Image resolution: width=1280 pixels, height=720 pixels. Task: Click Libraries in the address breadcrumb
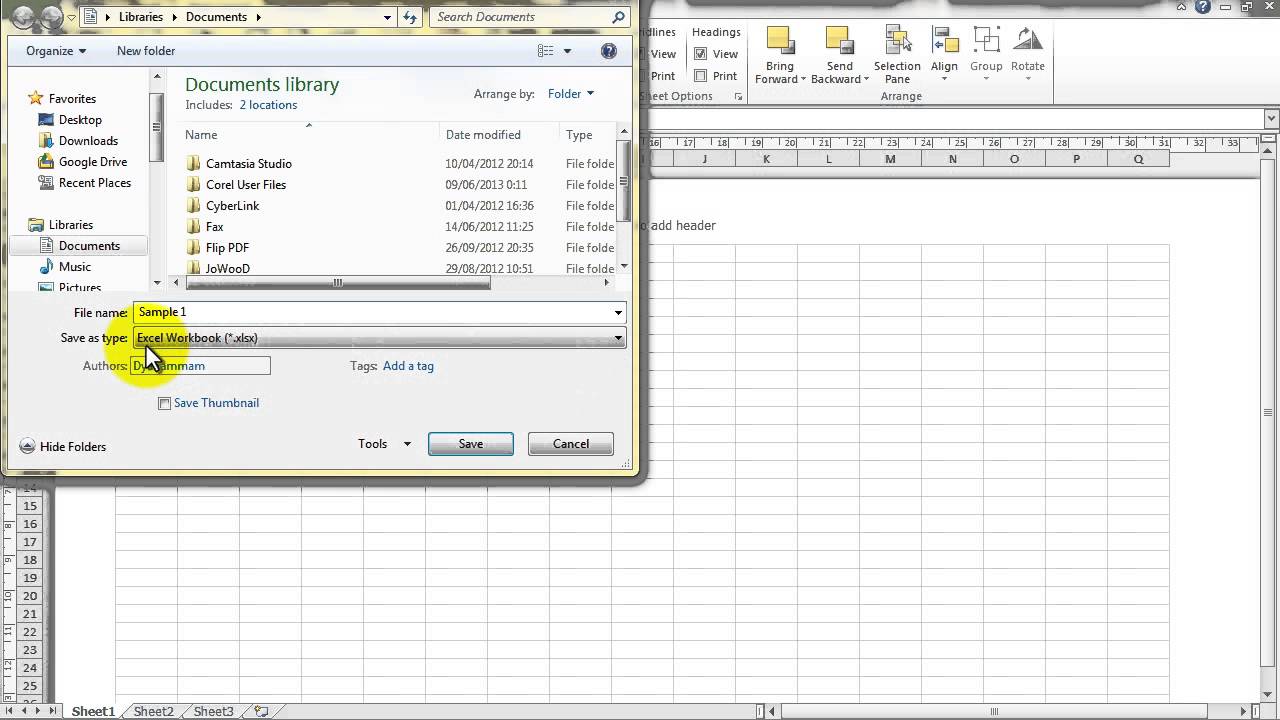tap(141, 17)
